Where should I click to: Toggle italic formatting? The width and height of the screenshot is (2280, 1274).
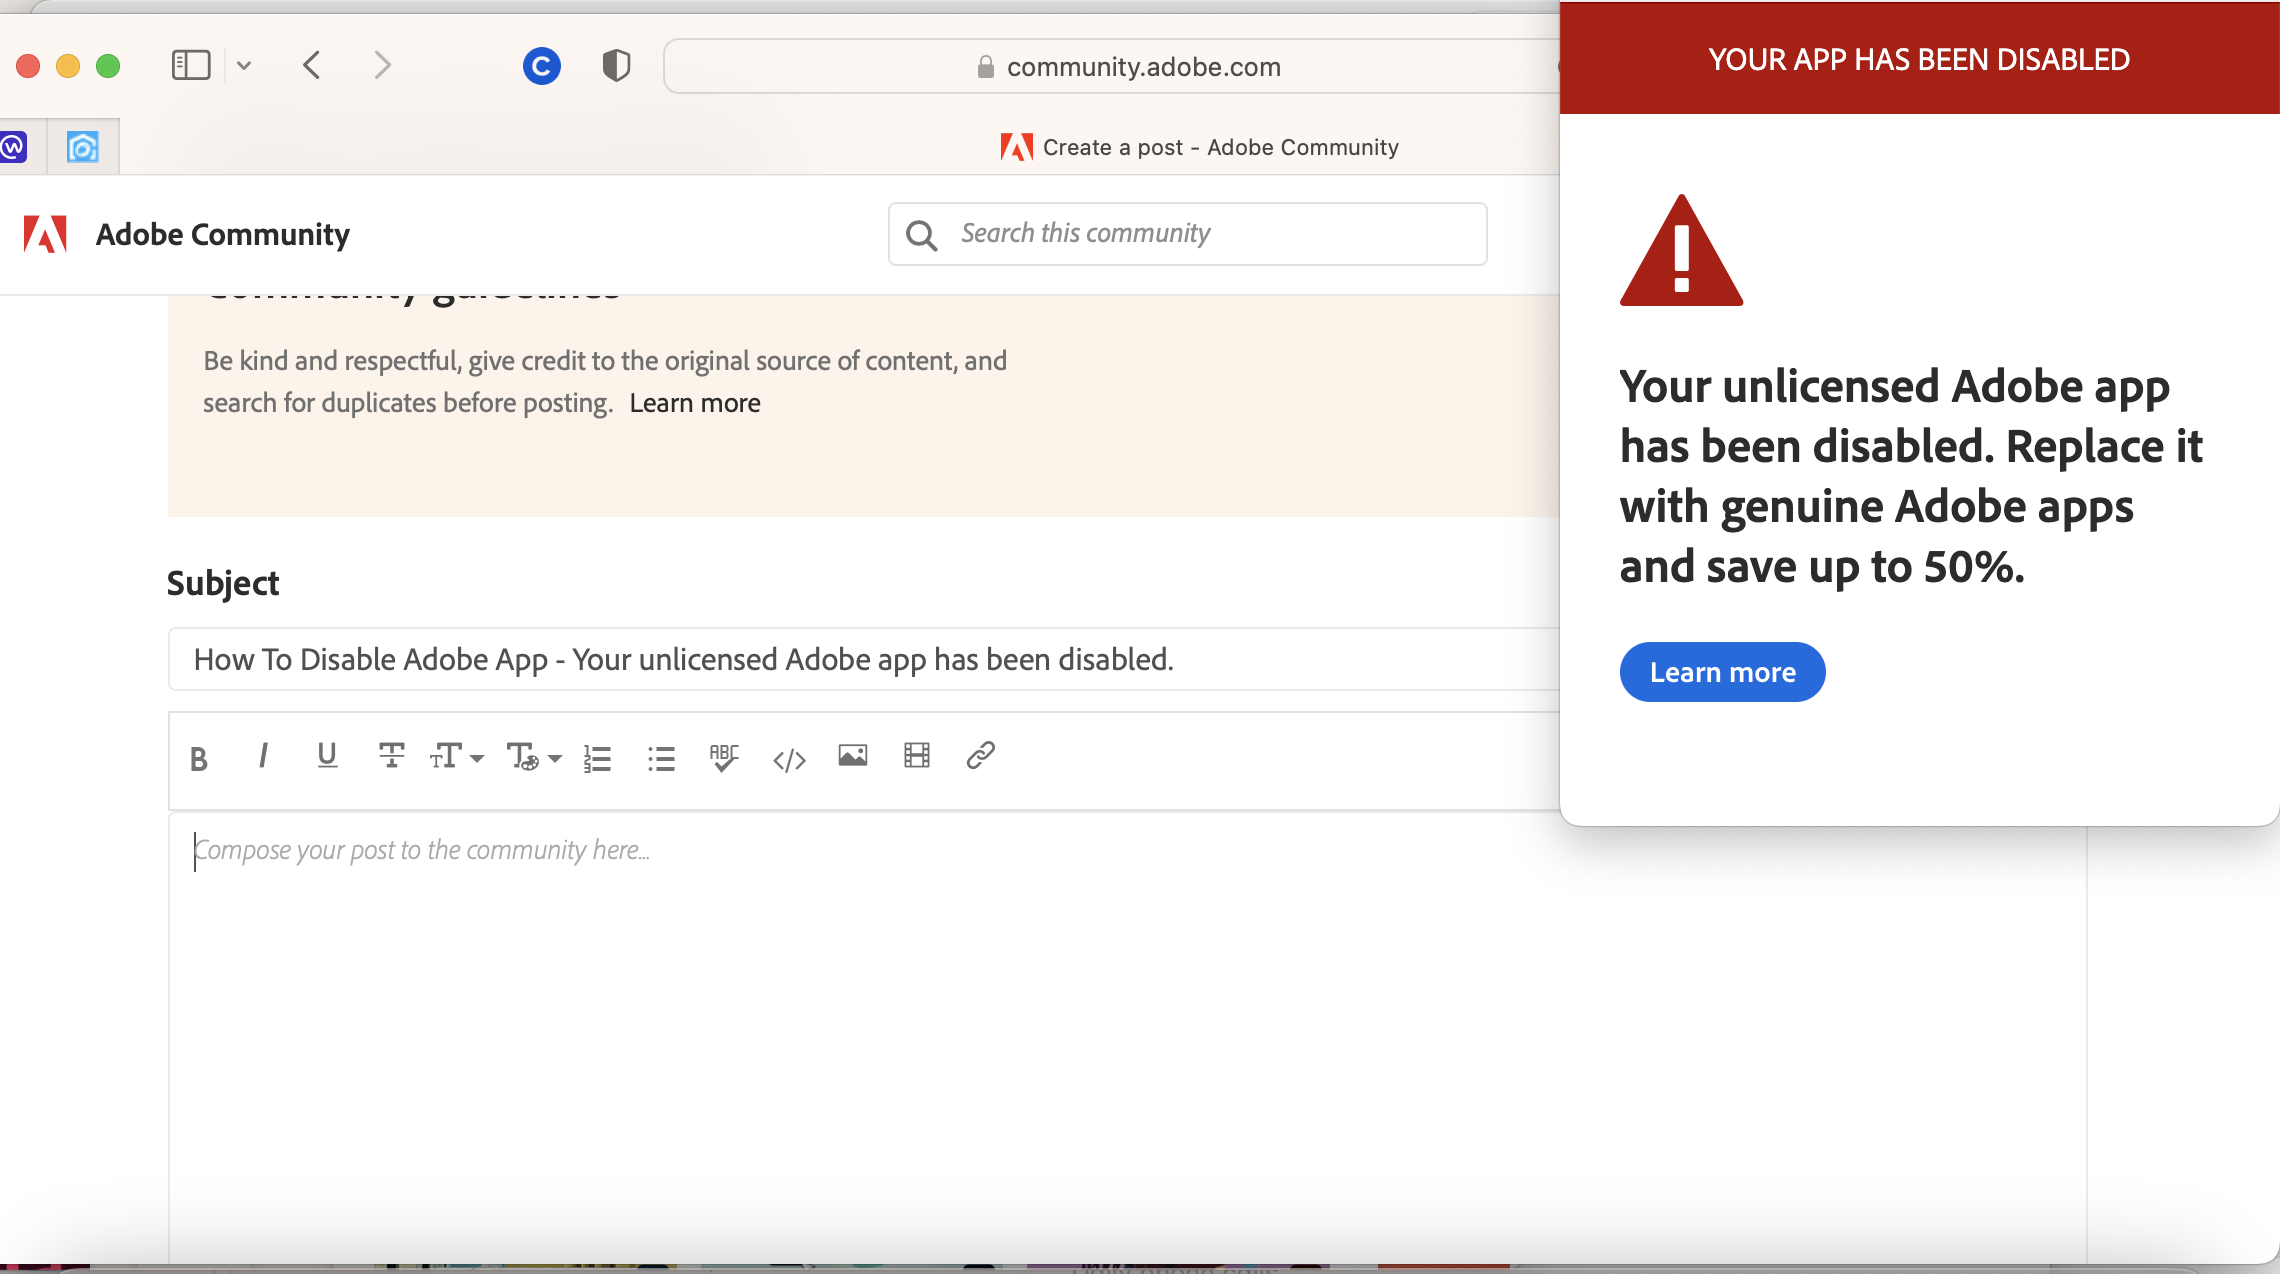tap(262, 757)
